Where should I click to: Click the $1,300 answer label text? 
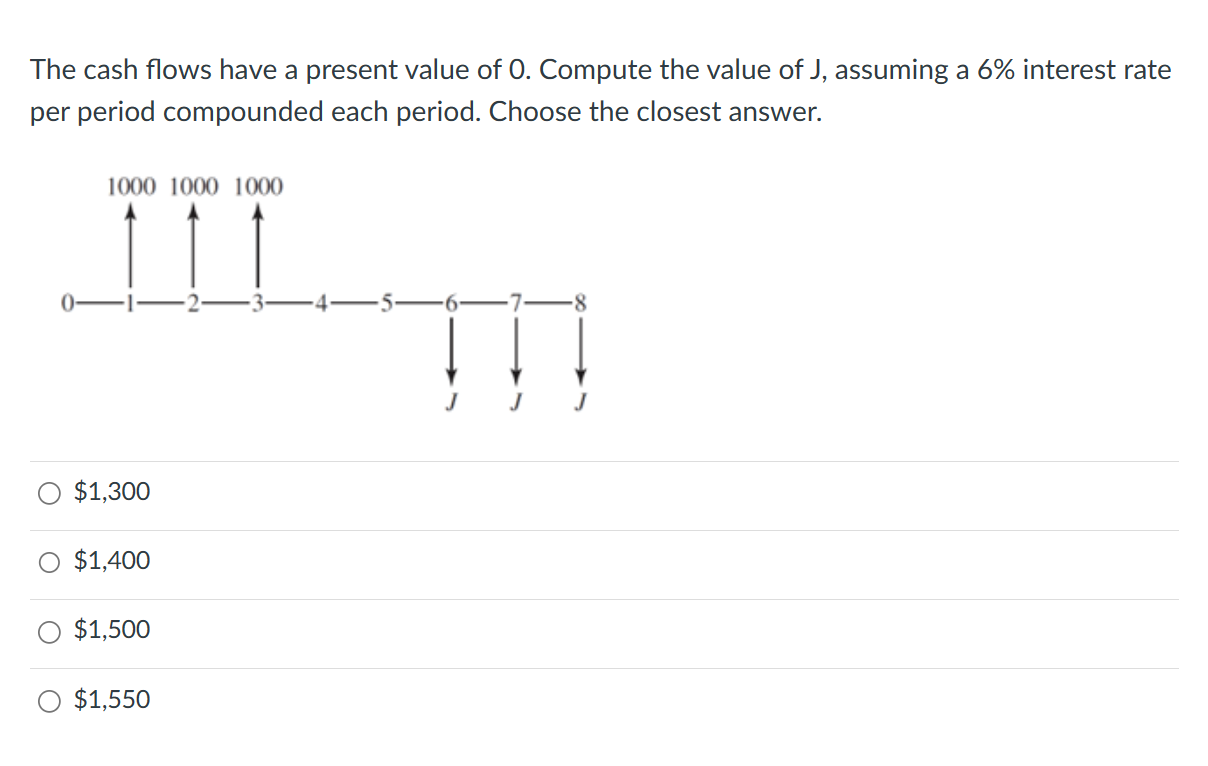pos(110,492)
